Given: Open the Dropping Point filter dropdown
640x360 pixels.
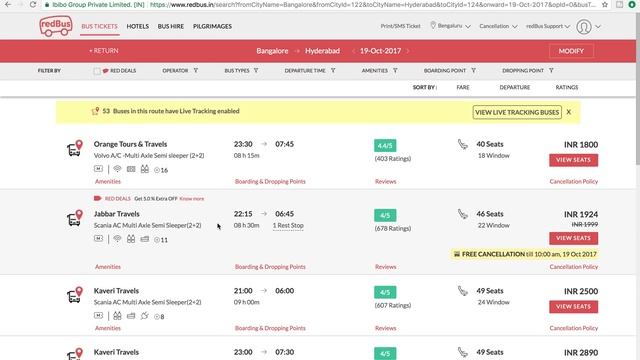Looking at the screenshot, I should click(528, 71).
